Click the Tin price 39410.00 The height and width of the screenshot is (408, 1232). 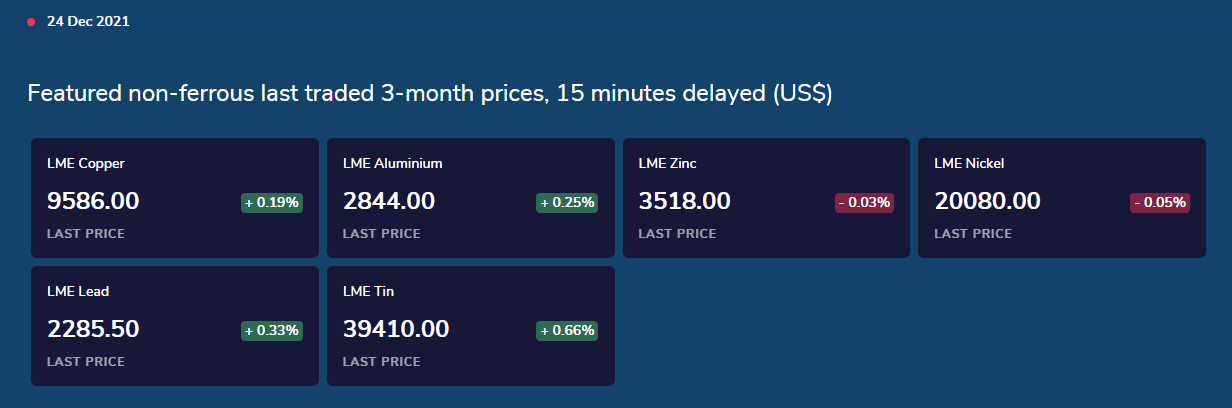click(x=396, y=329)
